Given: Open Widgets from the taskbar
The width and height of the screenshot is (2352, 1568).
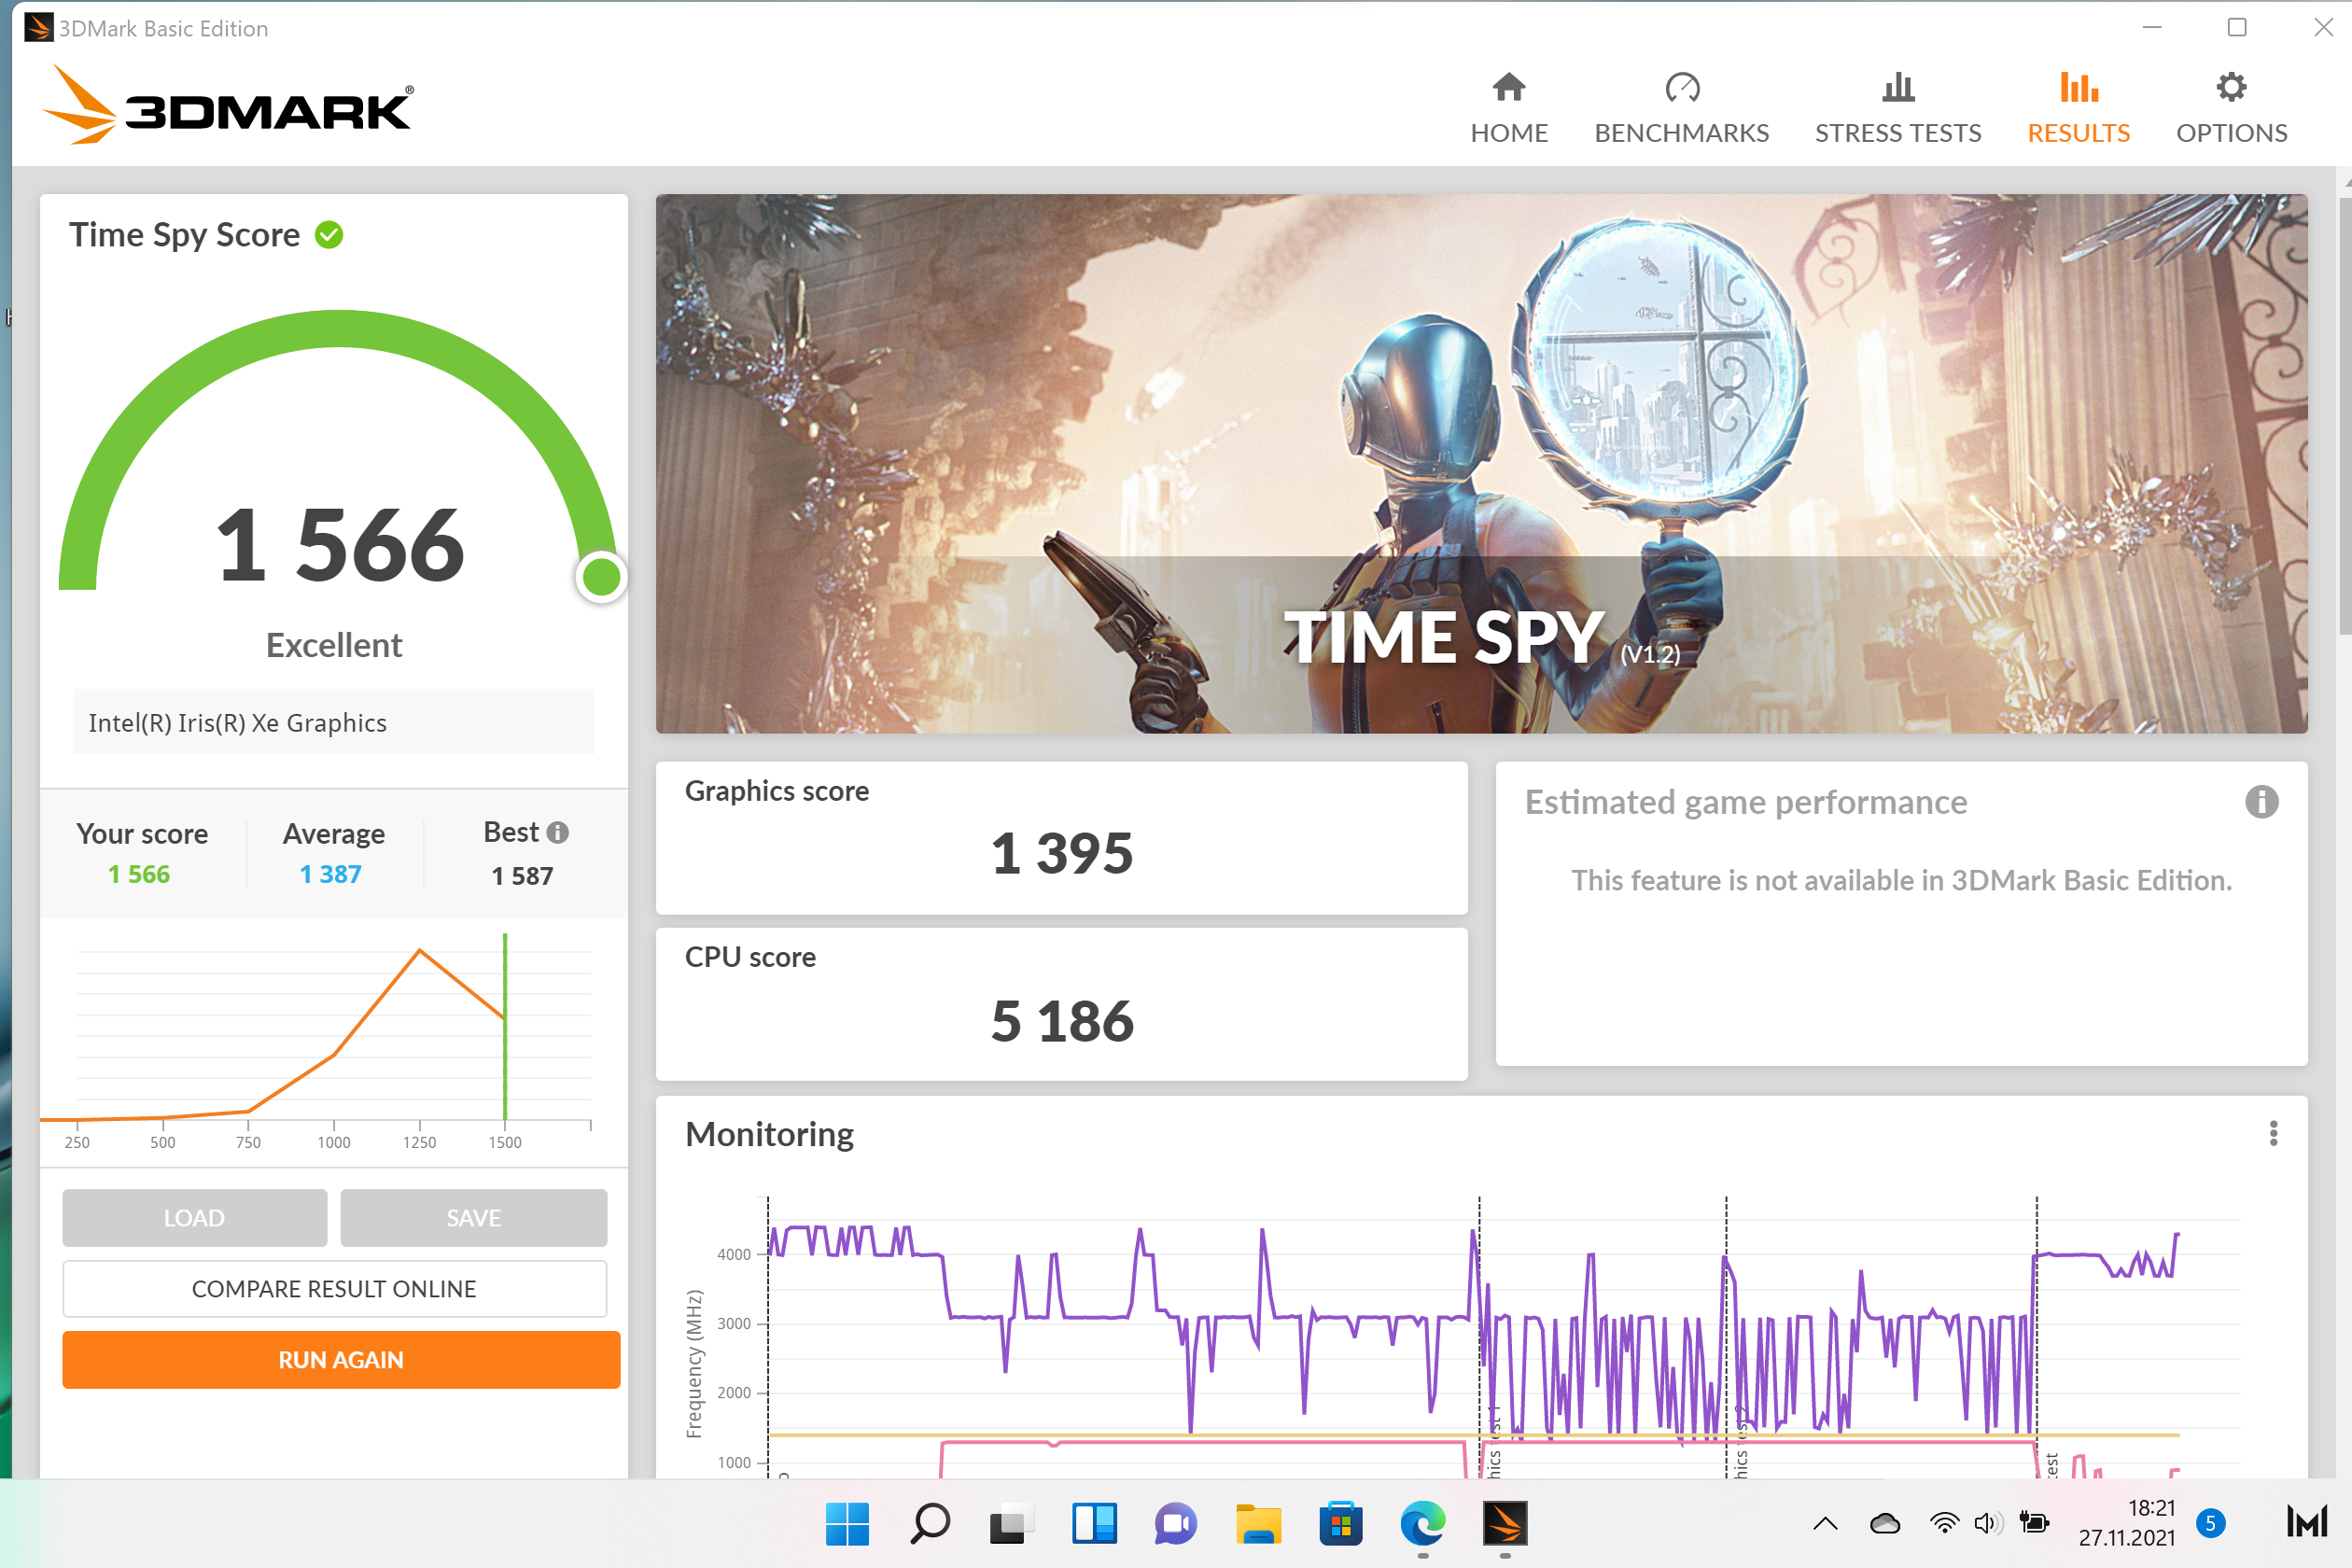Looking at the screenshot, I should click(x=1094, y=1523).
